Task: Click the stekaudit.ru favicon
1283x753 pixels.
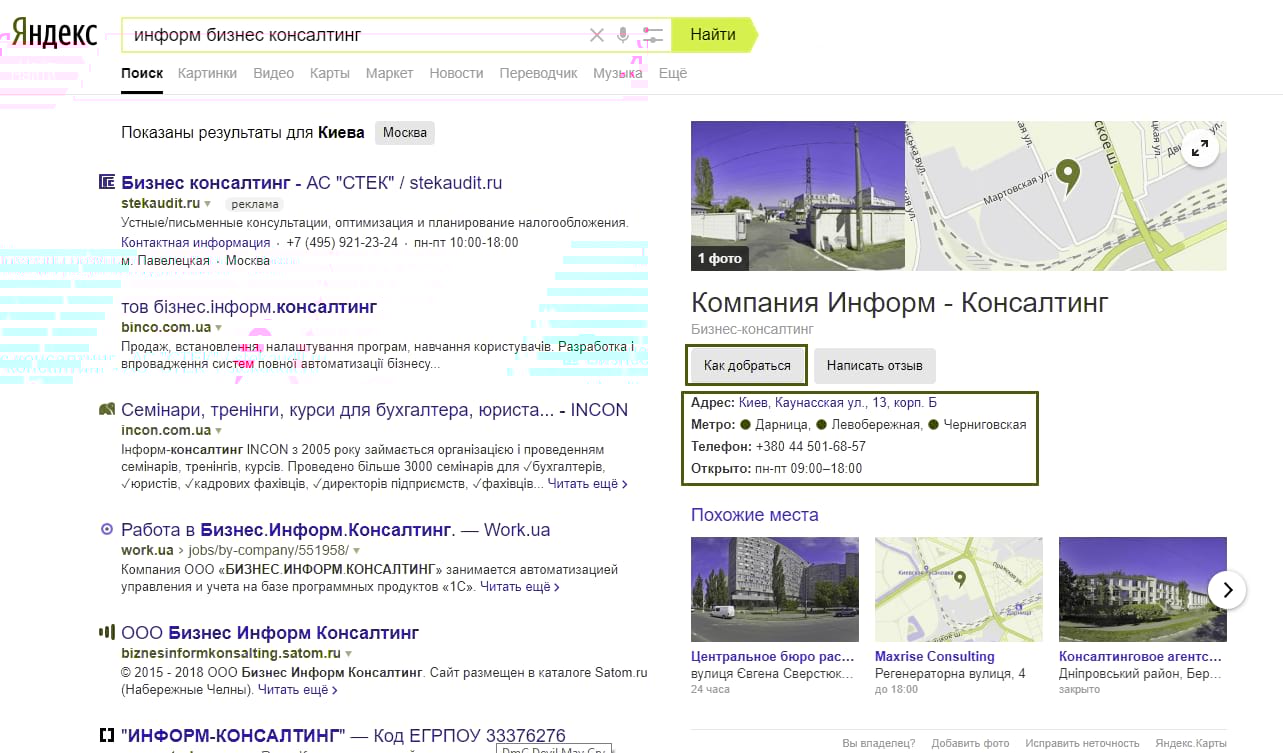Action: tap(107, 183)
